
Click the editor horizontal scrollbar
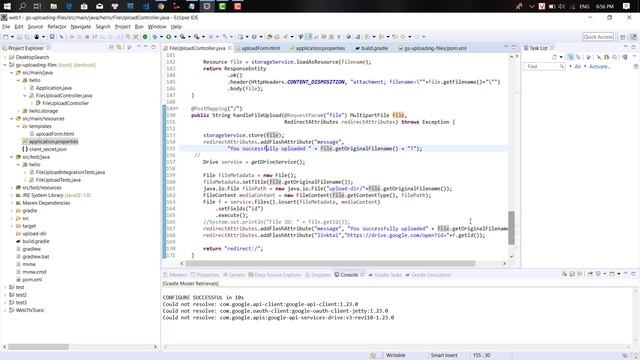pos(330,264)
